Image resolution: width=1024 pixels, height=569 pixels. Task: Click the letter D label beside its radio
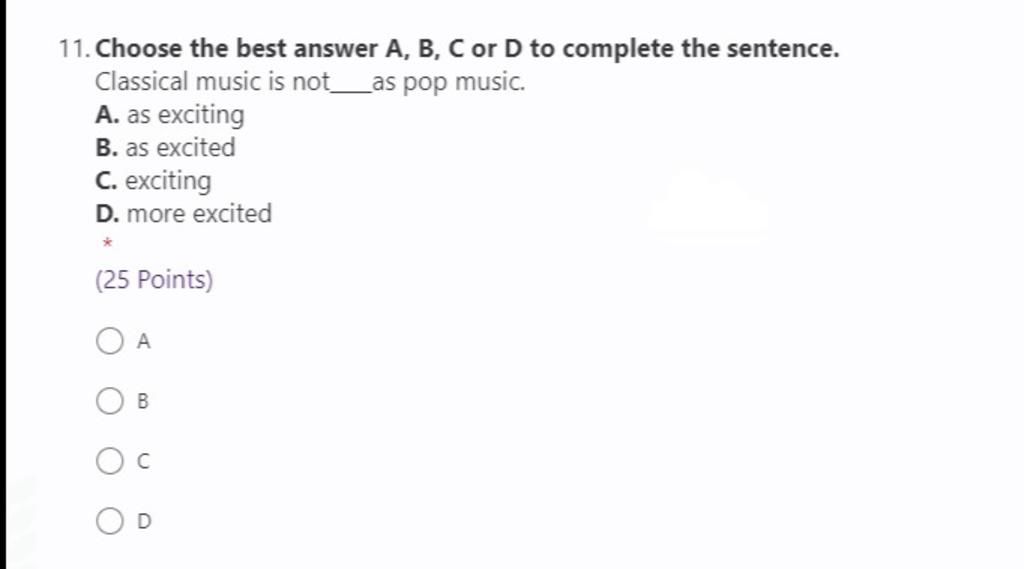point(144,521)
